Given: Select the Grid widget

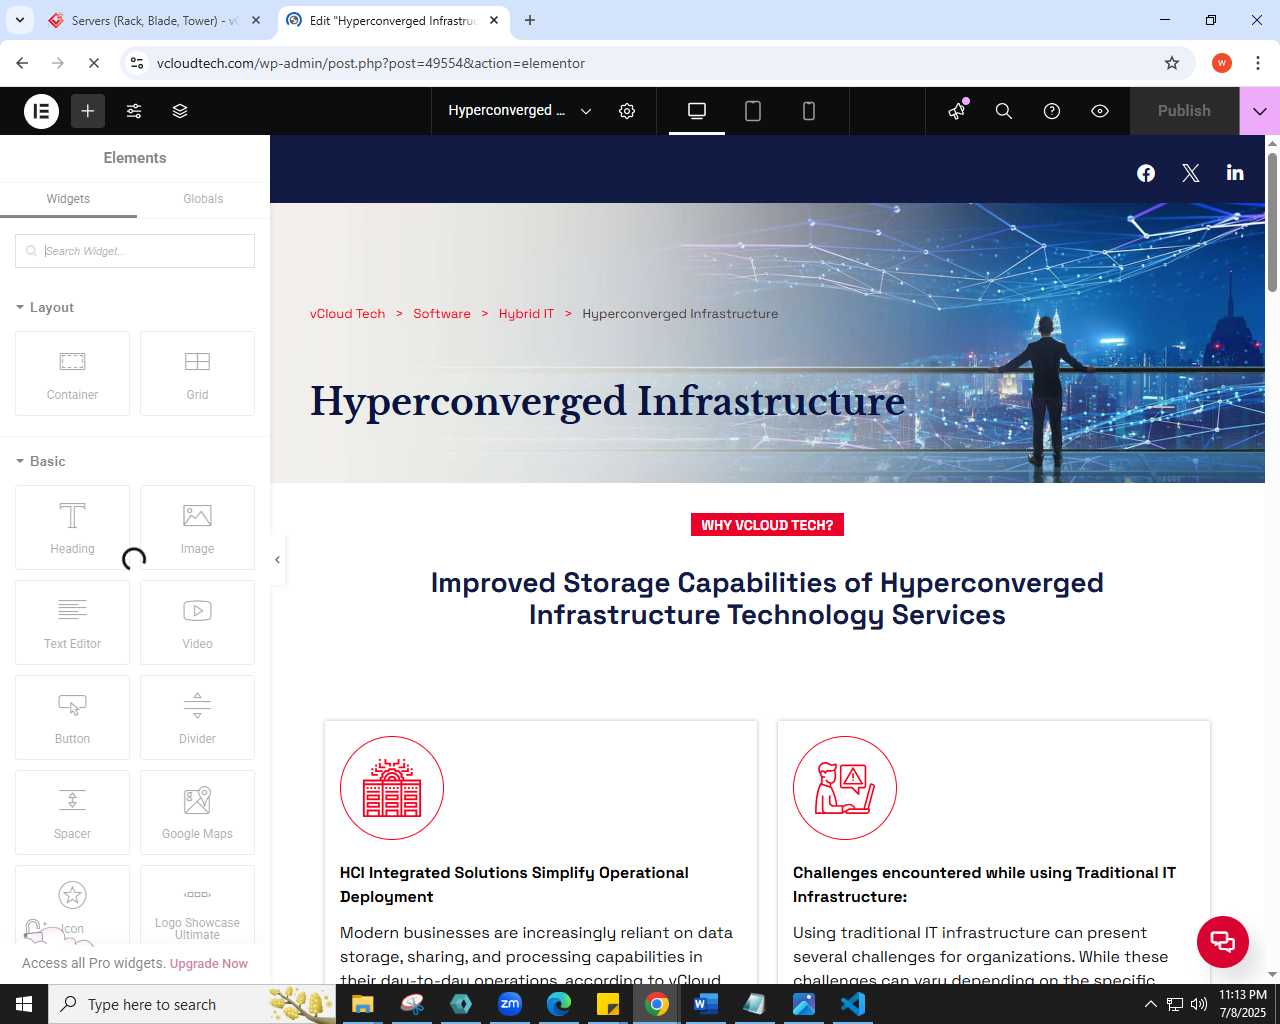Looking at the screenshot, I should 197,373.
